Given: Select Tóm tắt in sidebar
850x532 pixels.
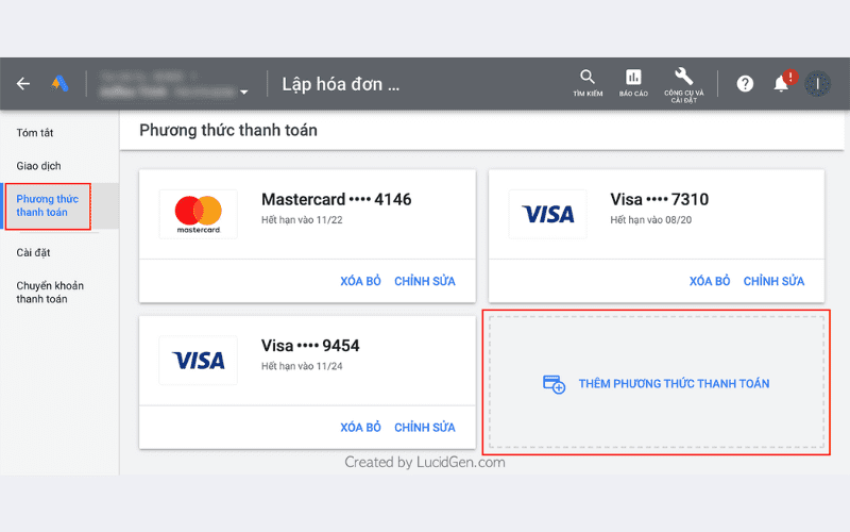Looking at the screenshot, I should point(35,133).
